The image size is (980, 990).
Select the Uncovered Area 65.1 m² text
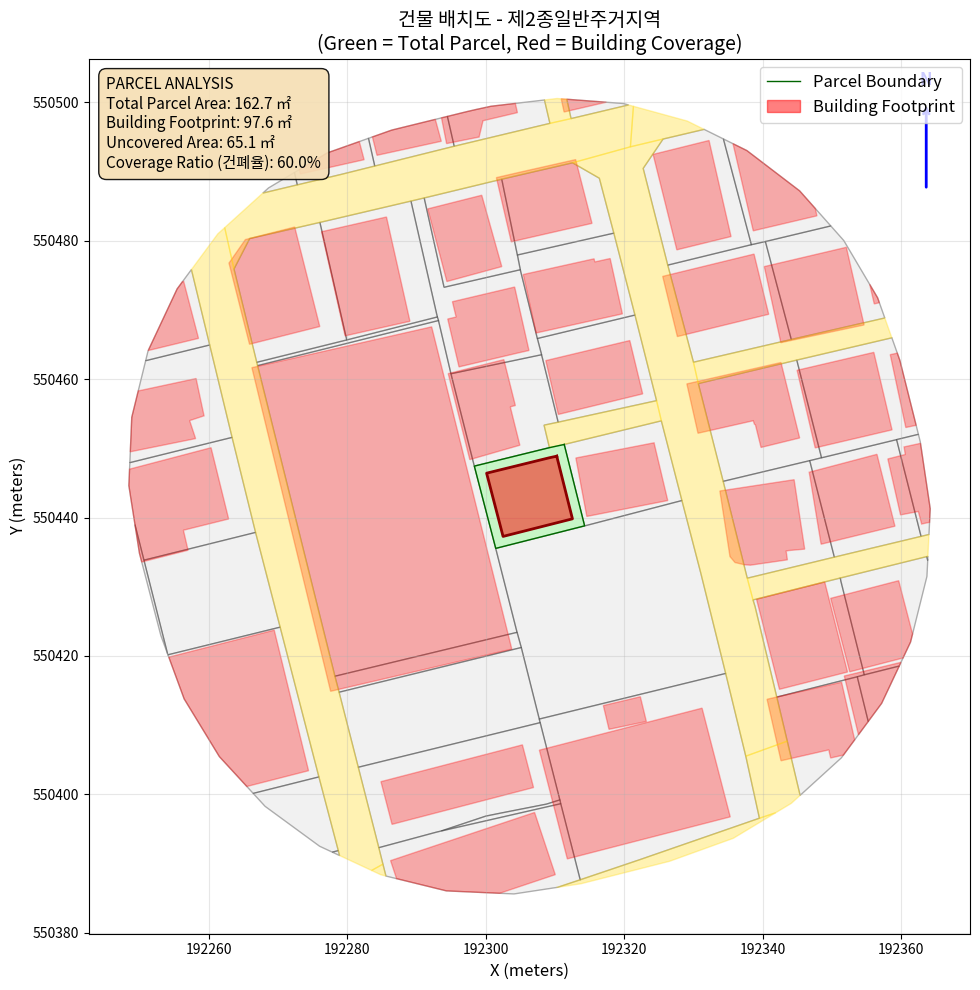coord(190,142)
